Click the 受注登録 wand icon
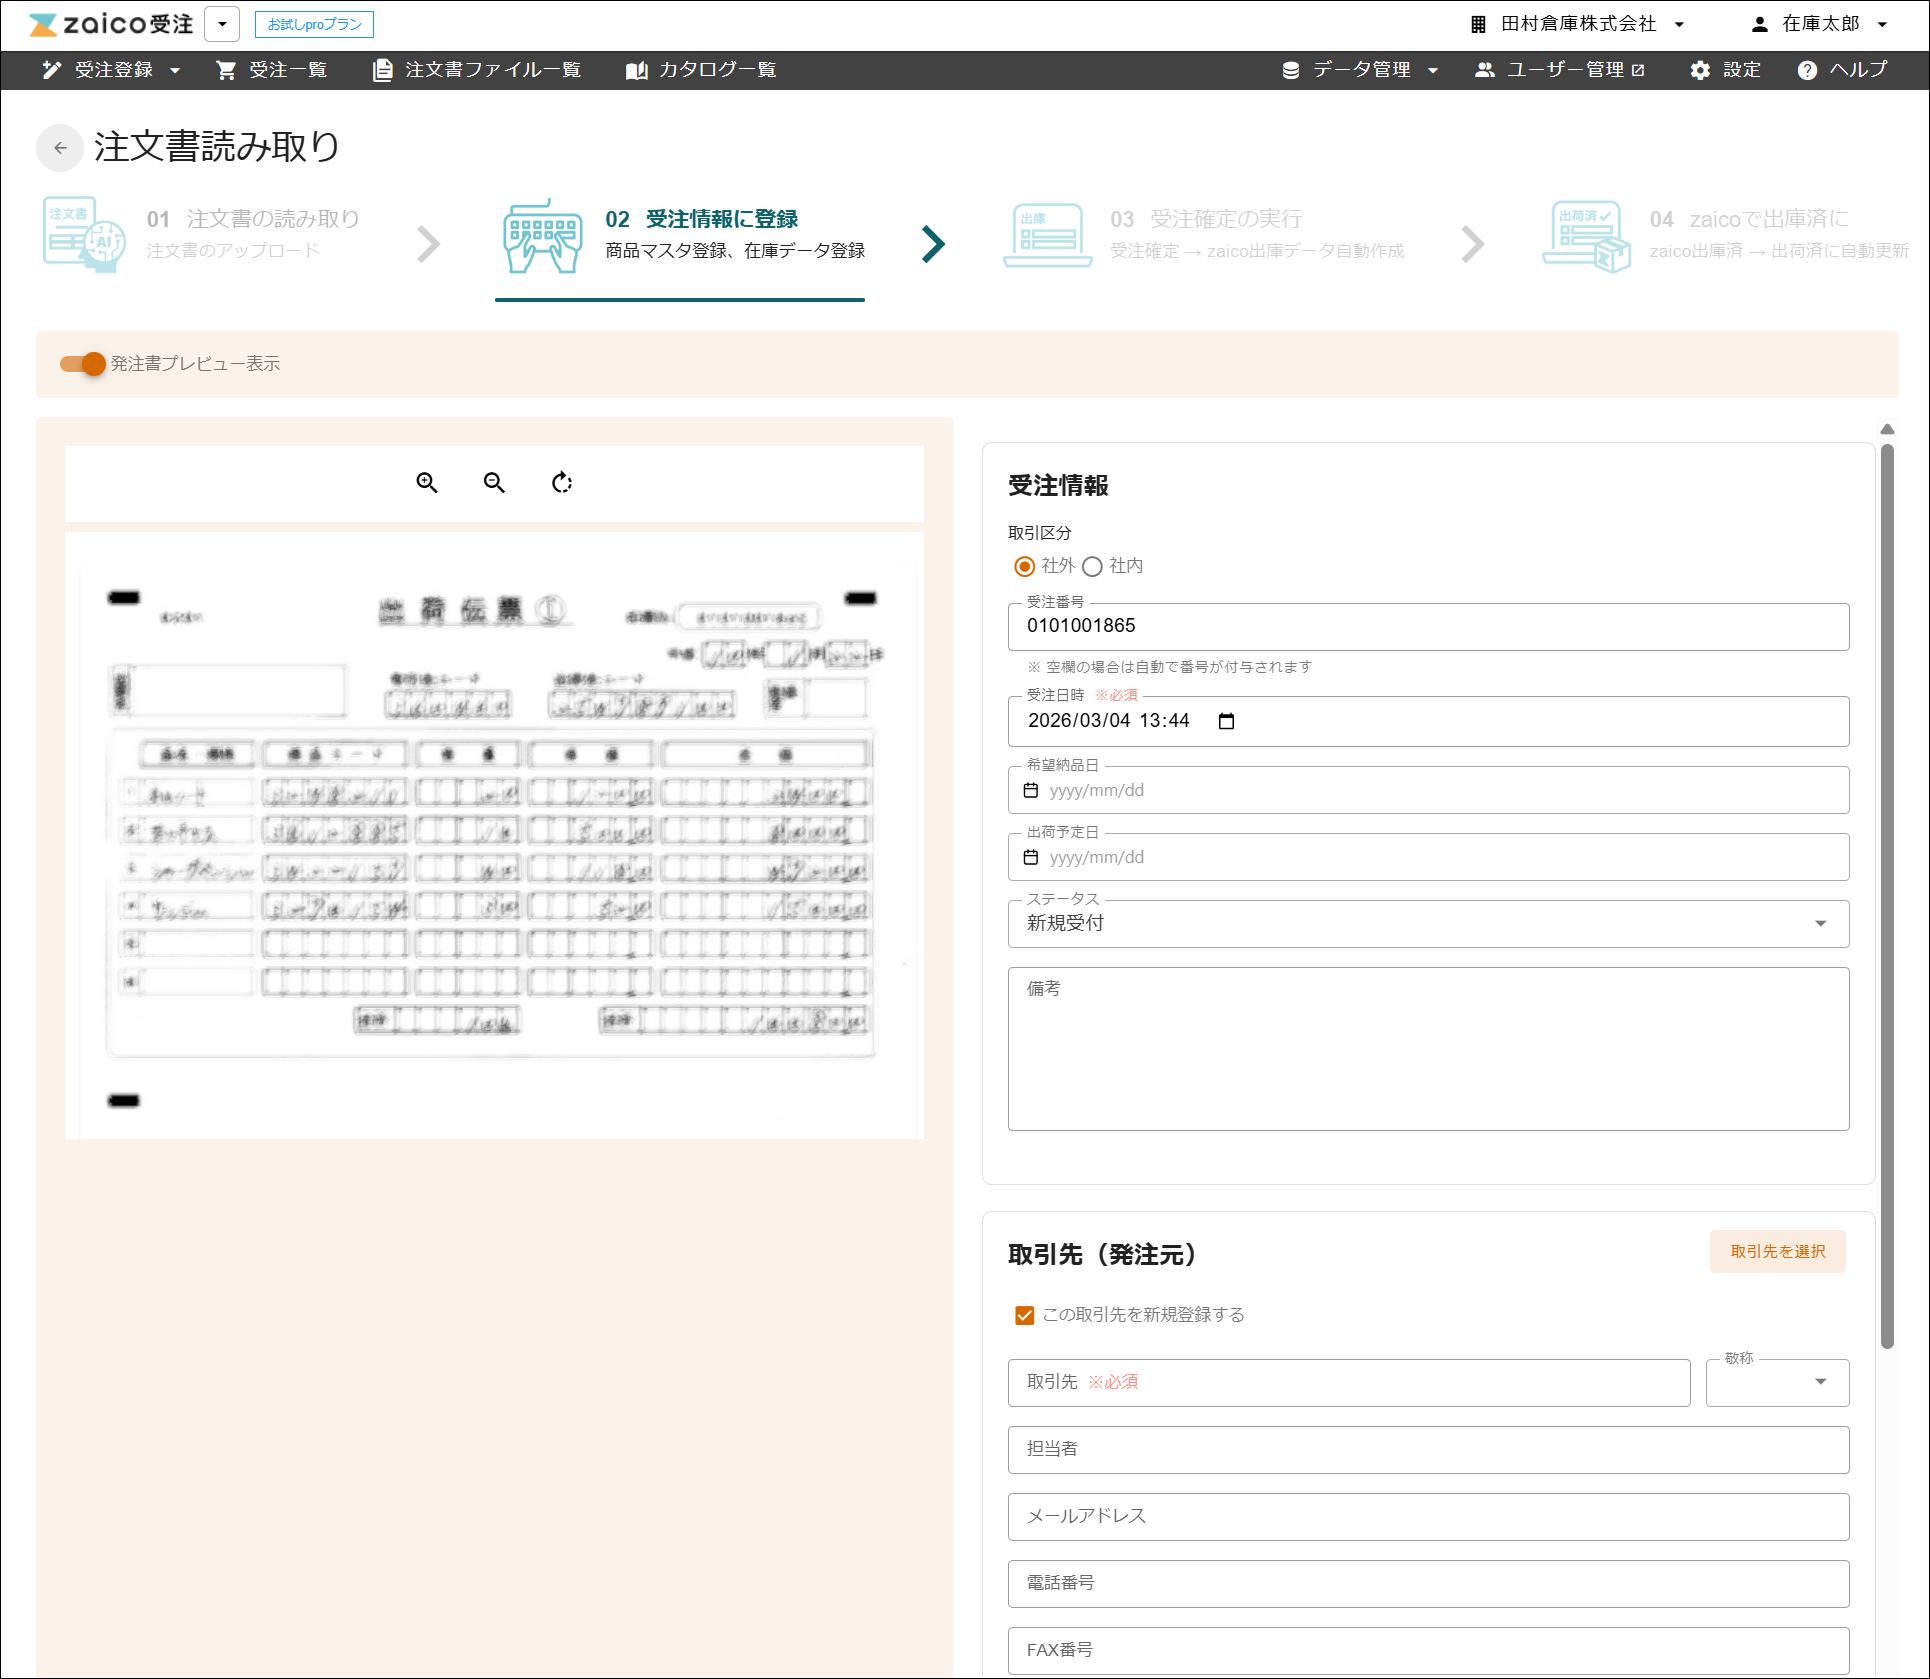The image size is (1930, 1679). tap(52, 70)
